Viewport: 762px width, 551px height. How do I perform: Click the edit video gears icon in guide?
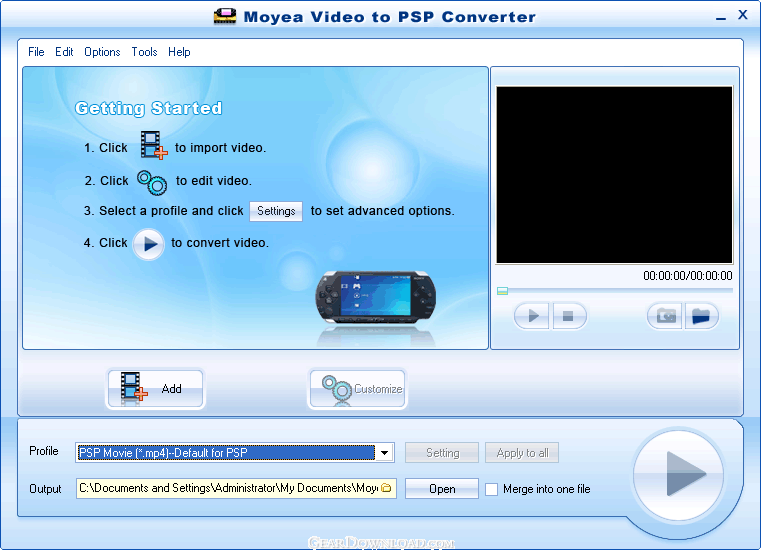[x=152, y=181]
